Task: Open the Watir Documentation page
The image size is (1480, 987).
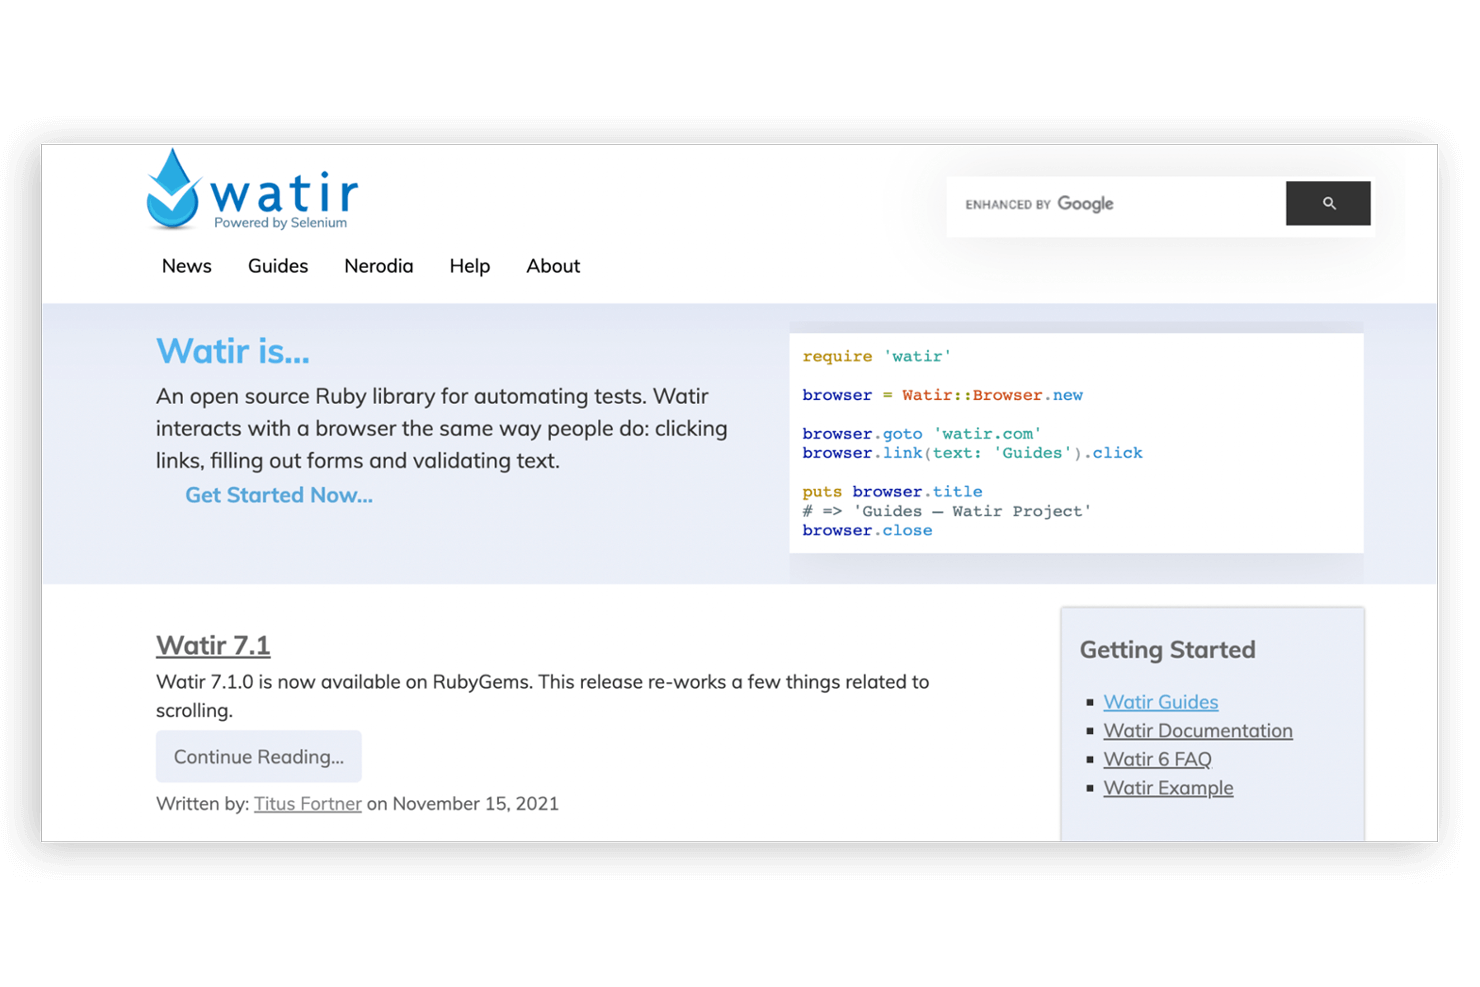Action: point(1197,731)
